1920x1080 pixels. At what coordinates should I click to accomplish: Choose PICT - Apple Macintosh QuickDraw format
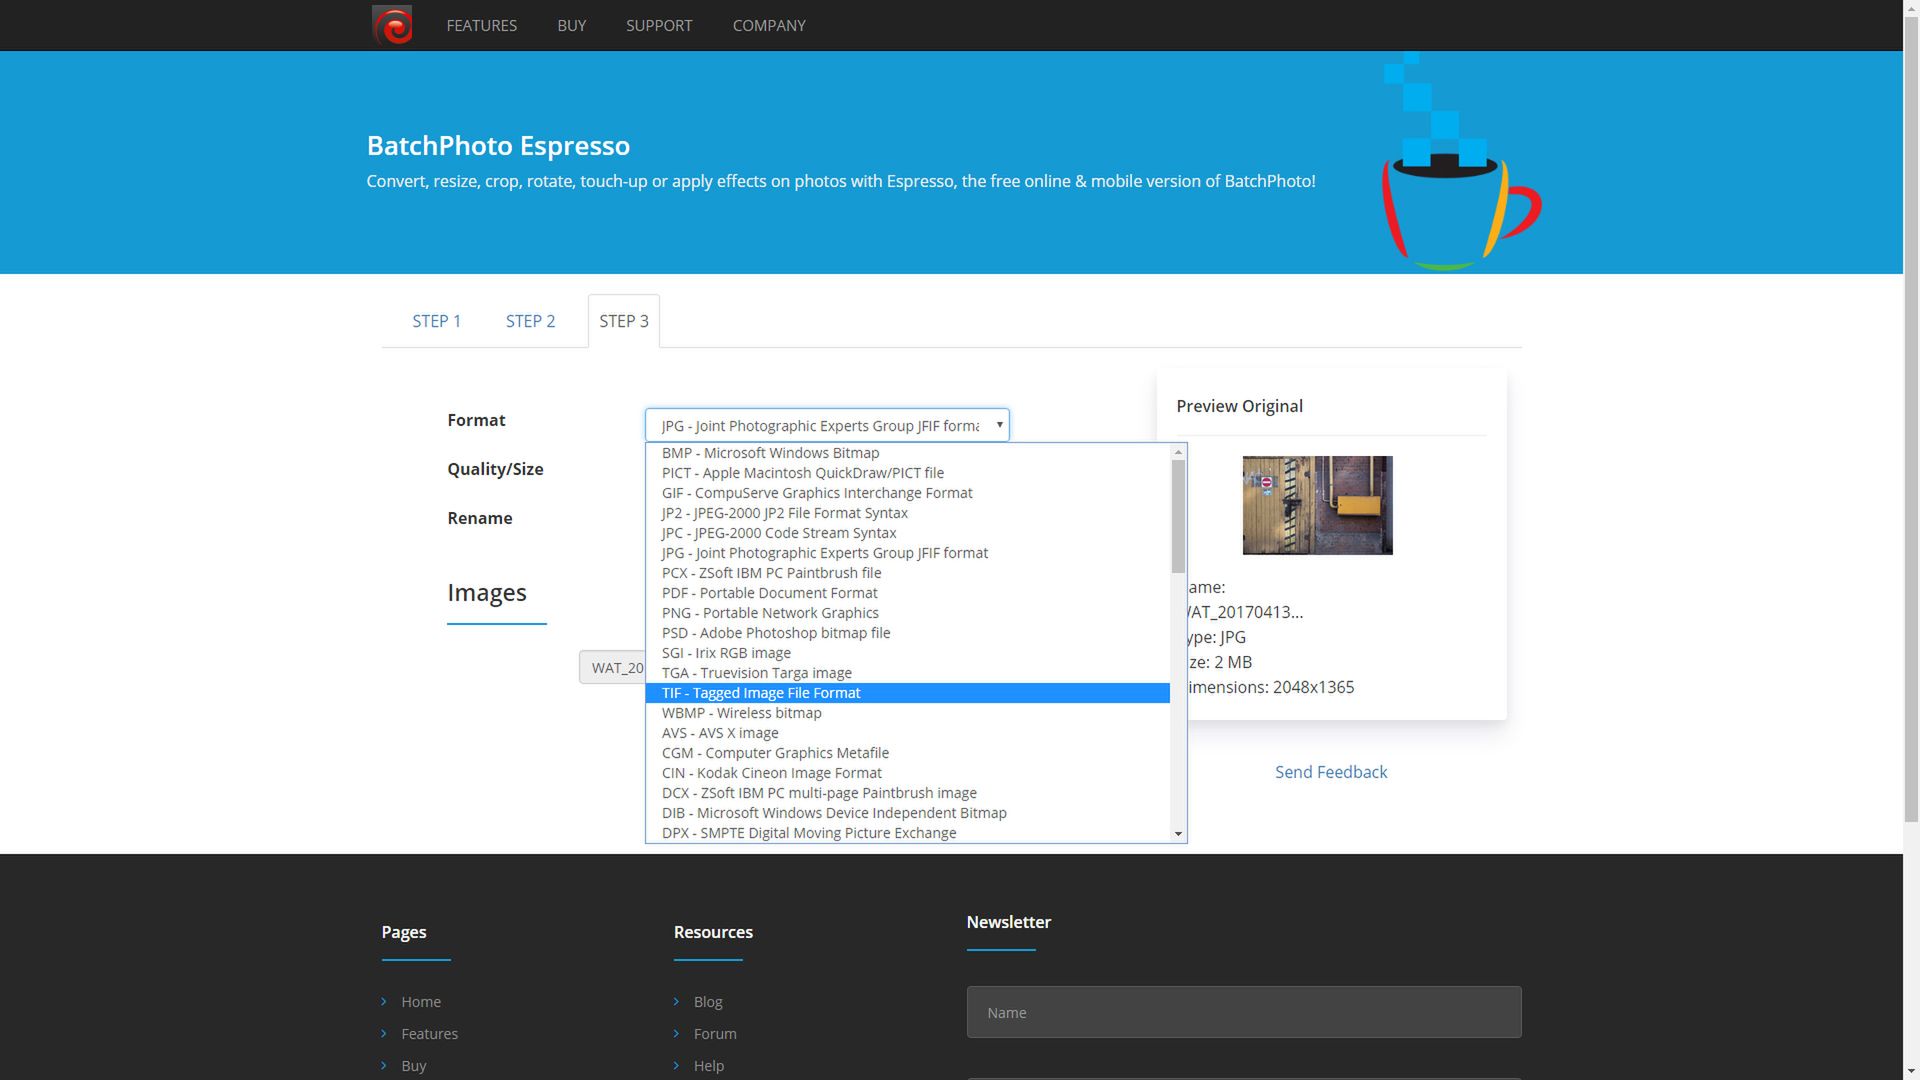pos(908,473)
